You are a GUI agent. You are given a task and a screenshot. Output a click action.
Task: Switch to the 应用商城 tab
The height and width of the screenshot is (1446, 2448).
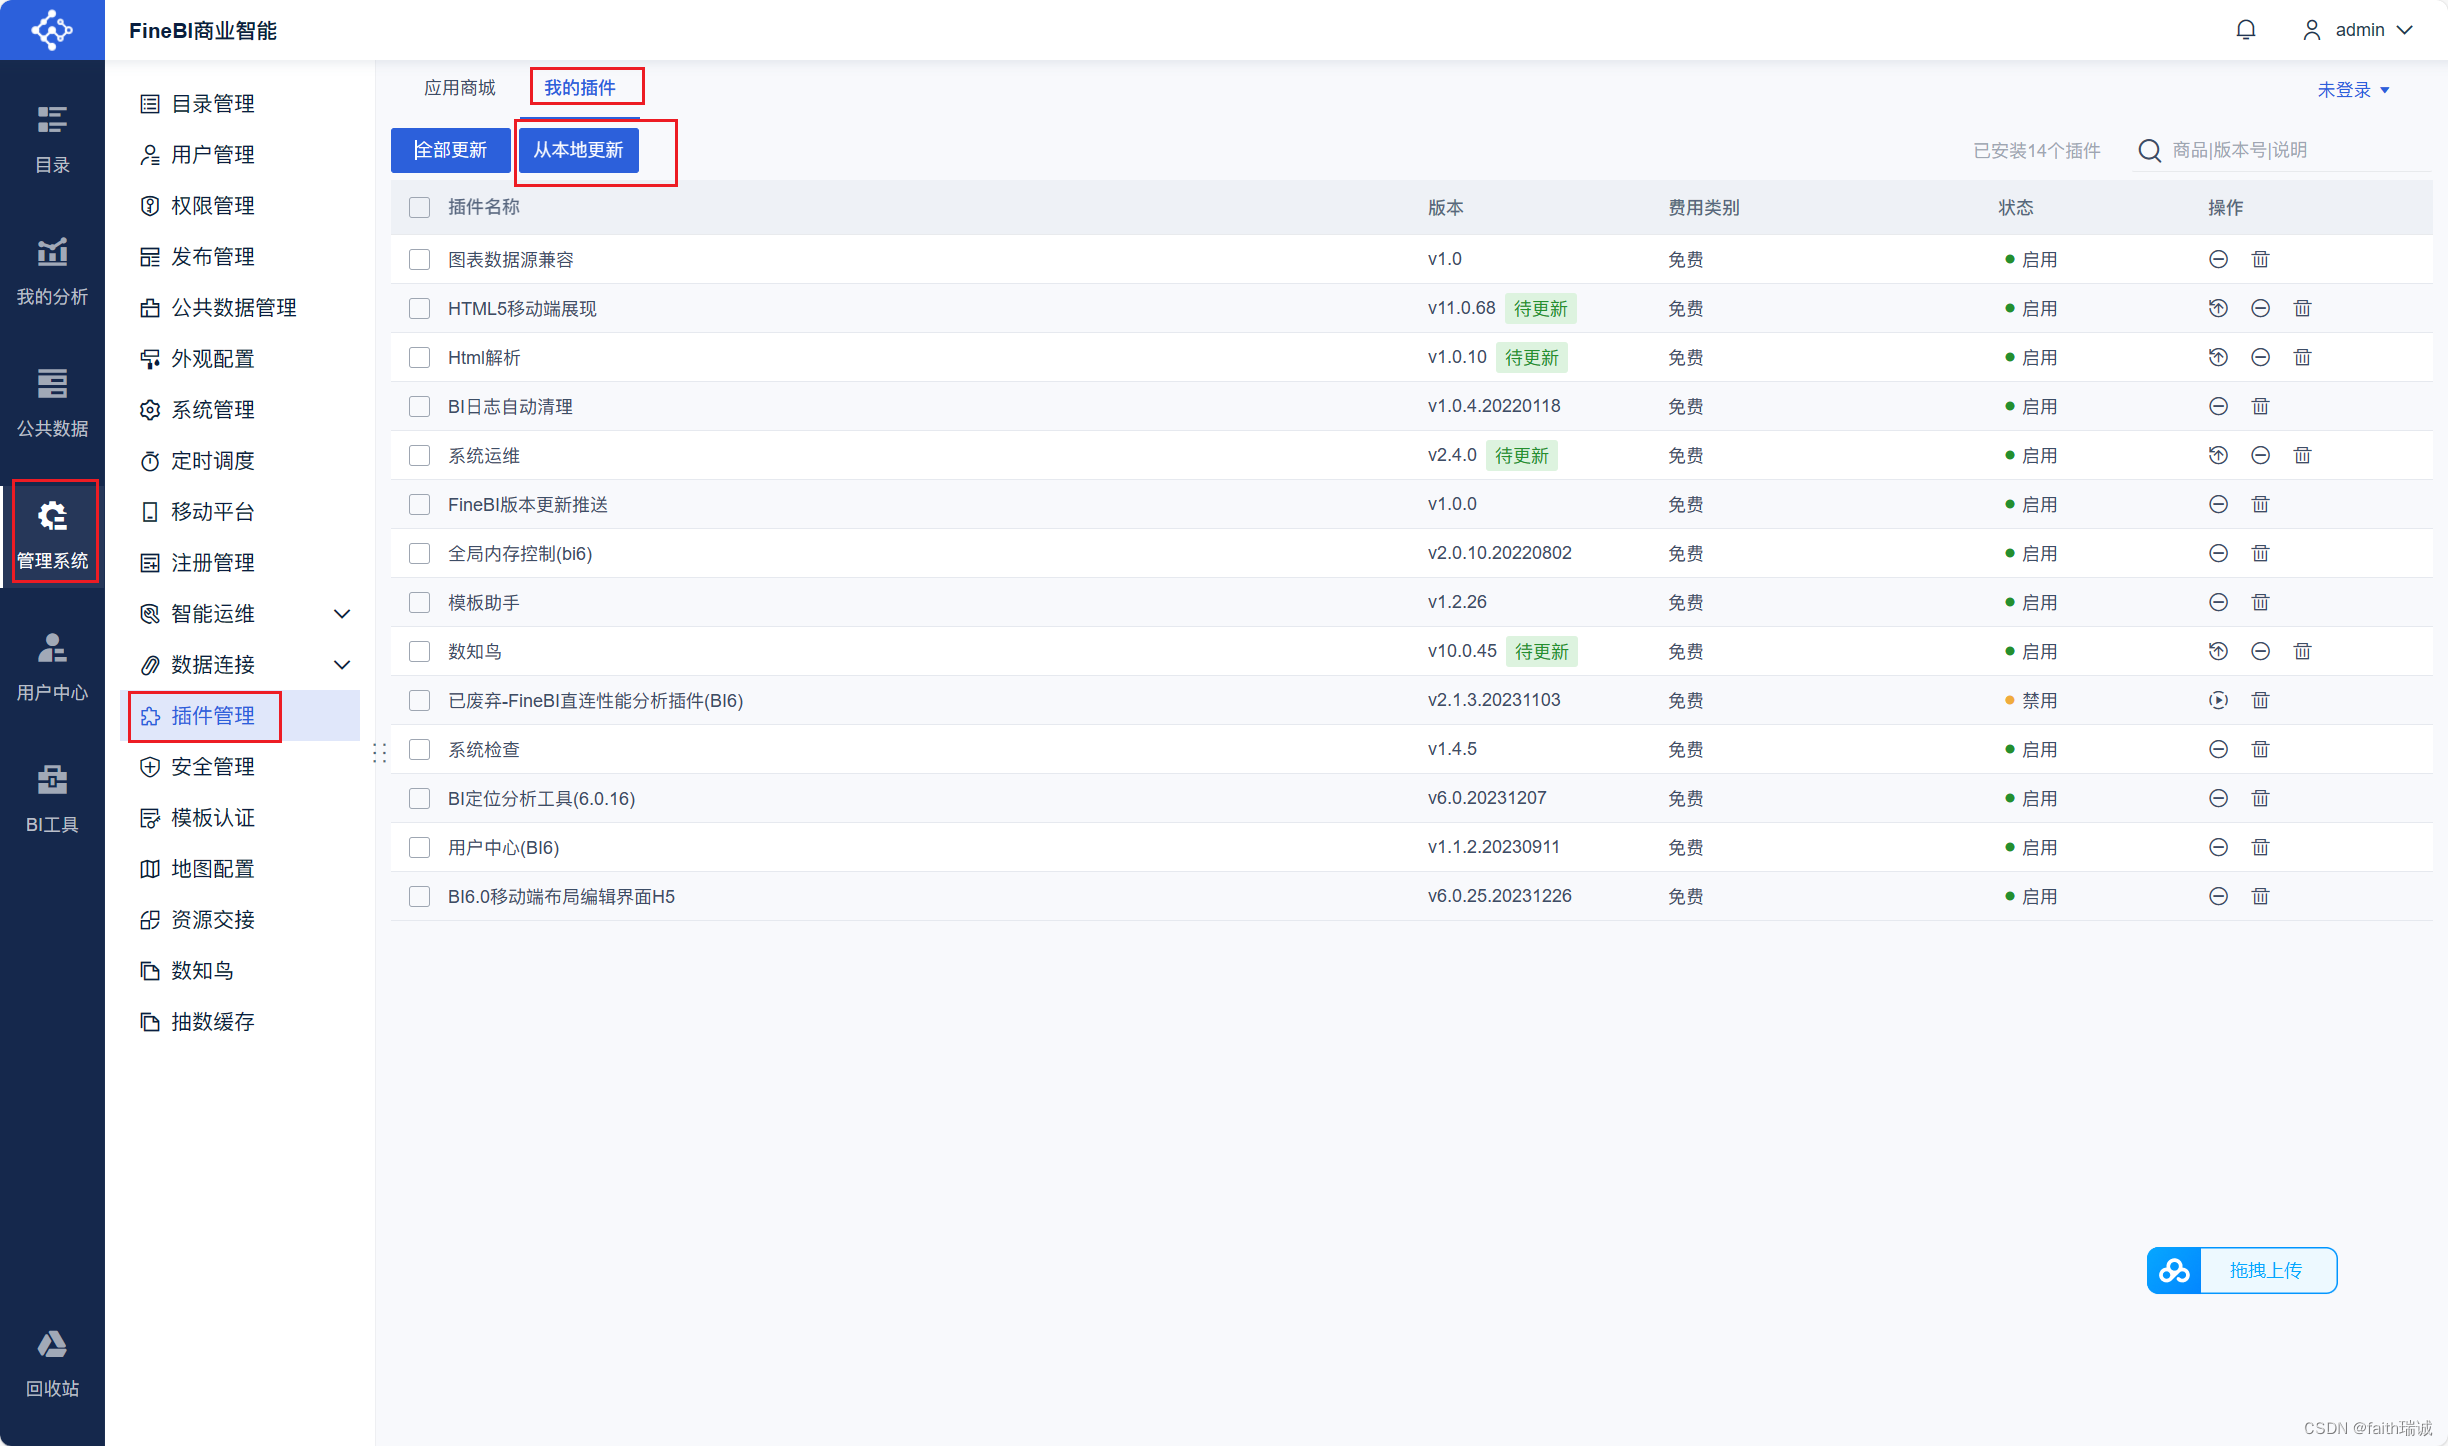pos(460,88)
